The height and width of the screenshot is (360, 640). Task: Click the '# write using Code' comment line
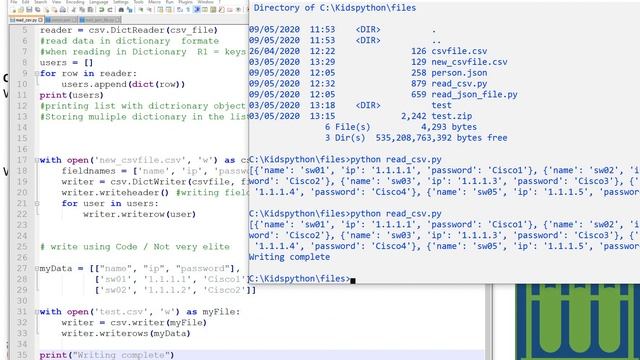135,247
